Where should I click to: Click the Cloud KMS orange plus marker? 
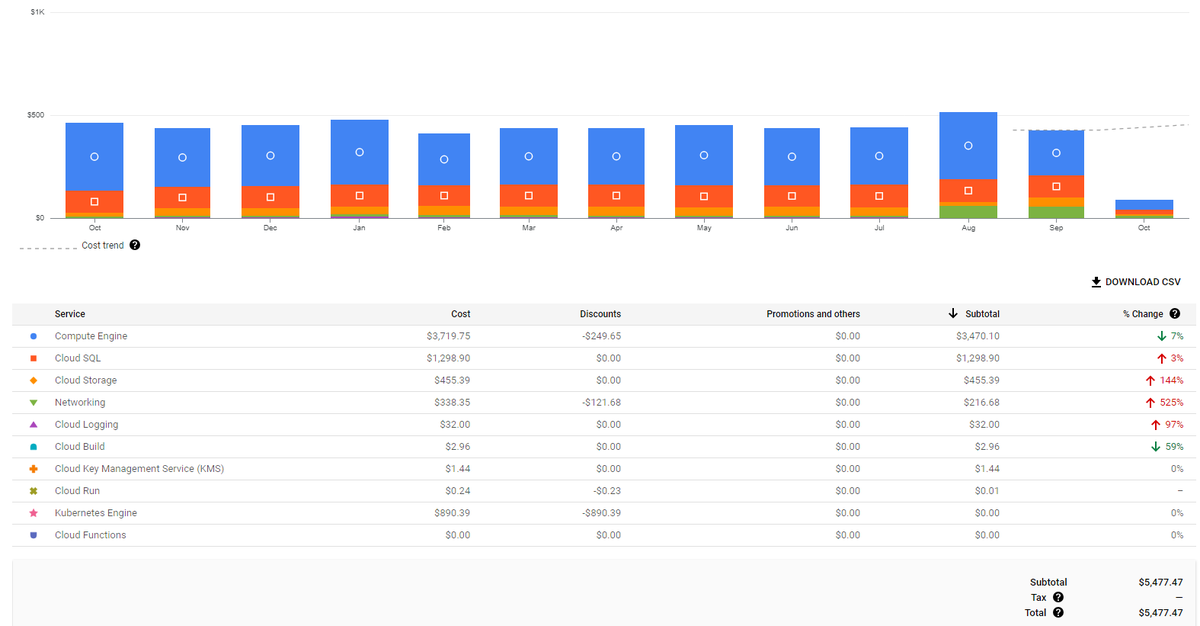(34, 469)
